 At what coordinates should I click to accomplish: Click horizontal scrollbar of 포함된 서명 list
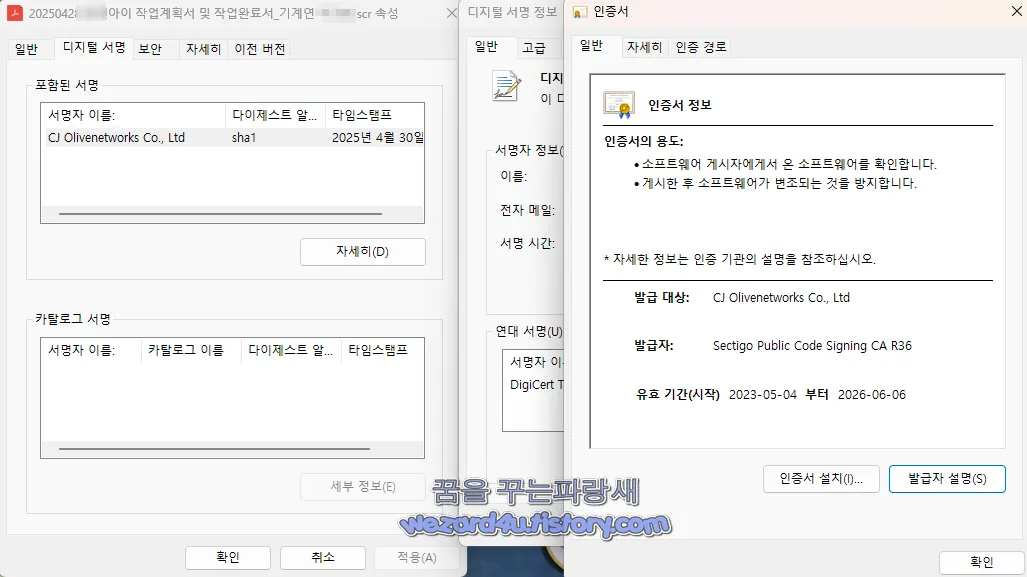220,214
